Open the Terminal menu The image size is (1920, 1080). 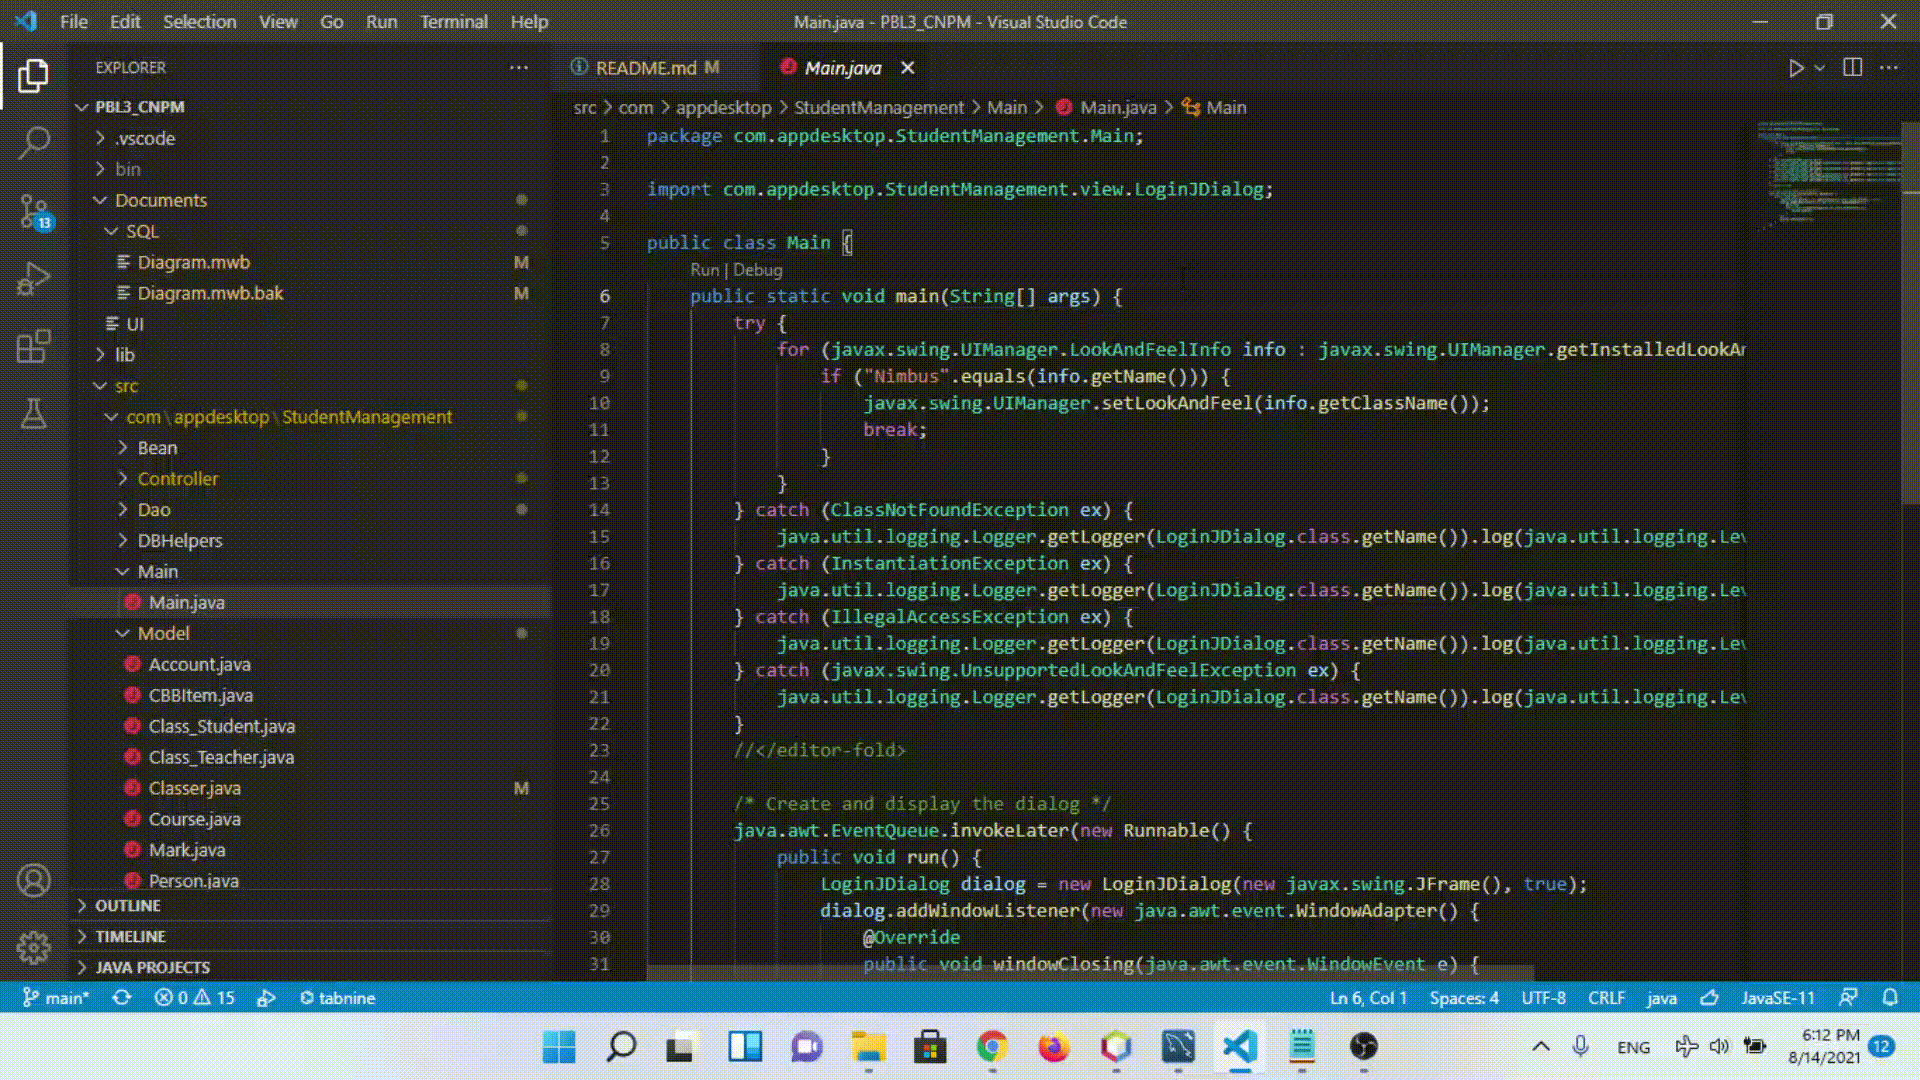(x=453, y=22)
